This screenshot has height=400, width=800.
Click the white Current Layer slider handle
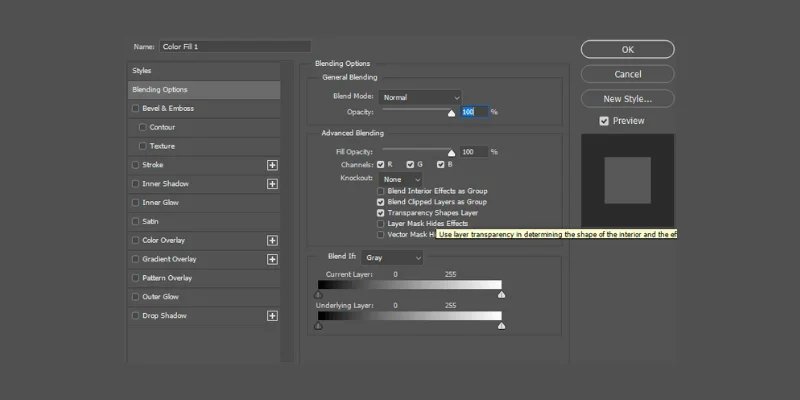501,294
